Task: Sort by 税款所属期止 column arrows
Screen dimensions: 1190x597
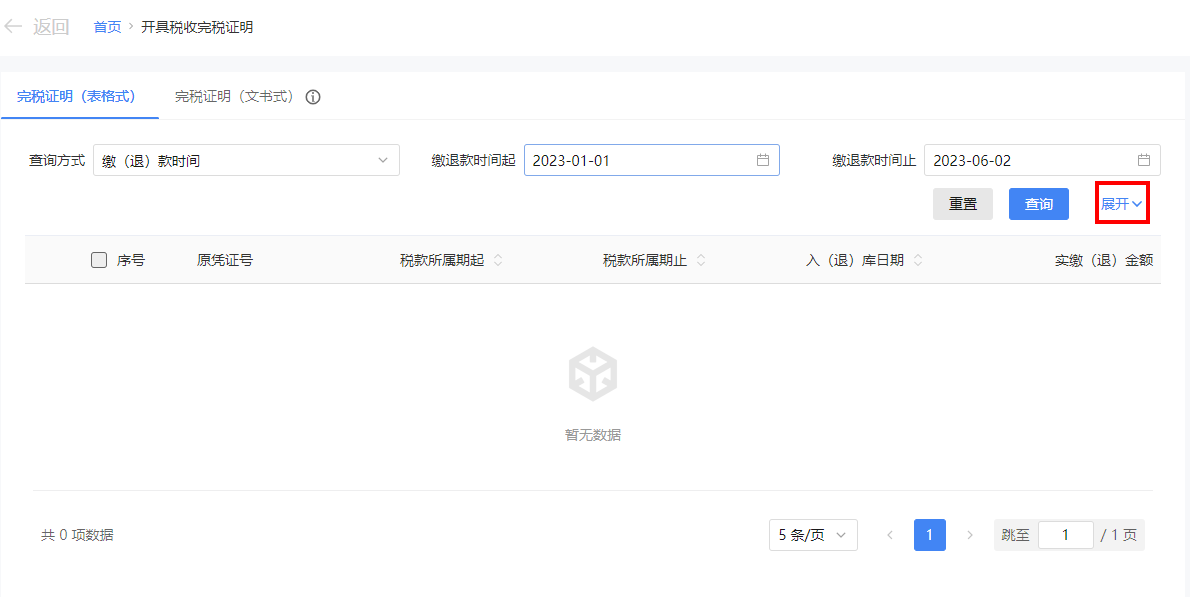Action: [701, 260]
